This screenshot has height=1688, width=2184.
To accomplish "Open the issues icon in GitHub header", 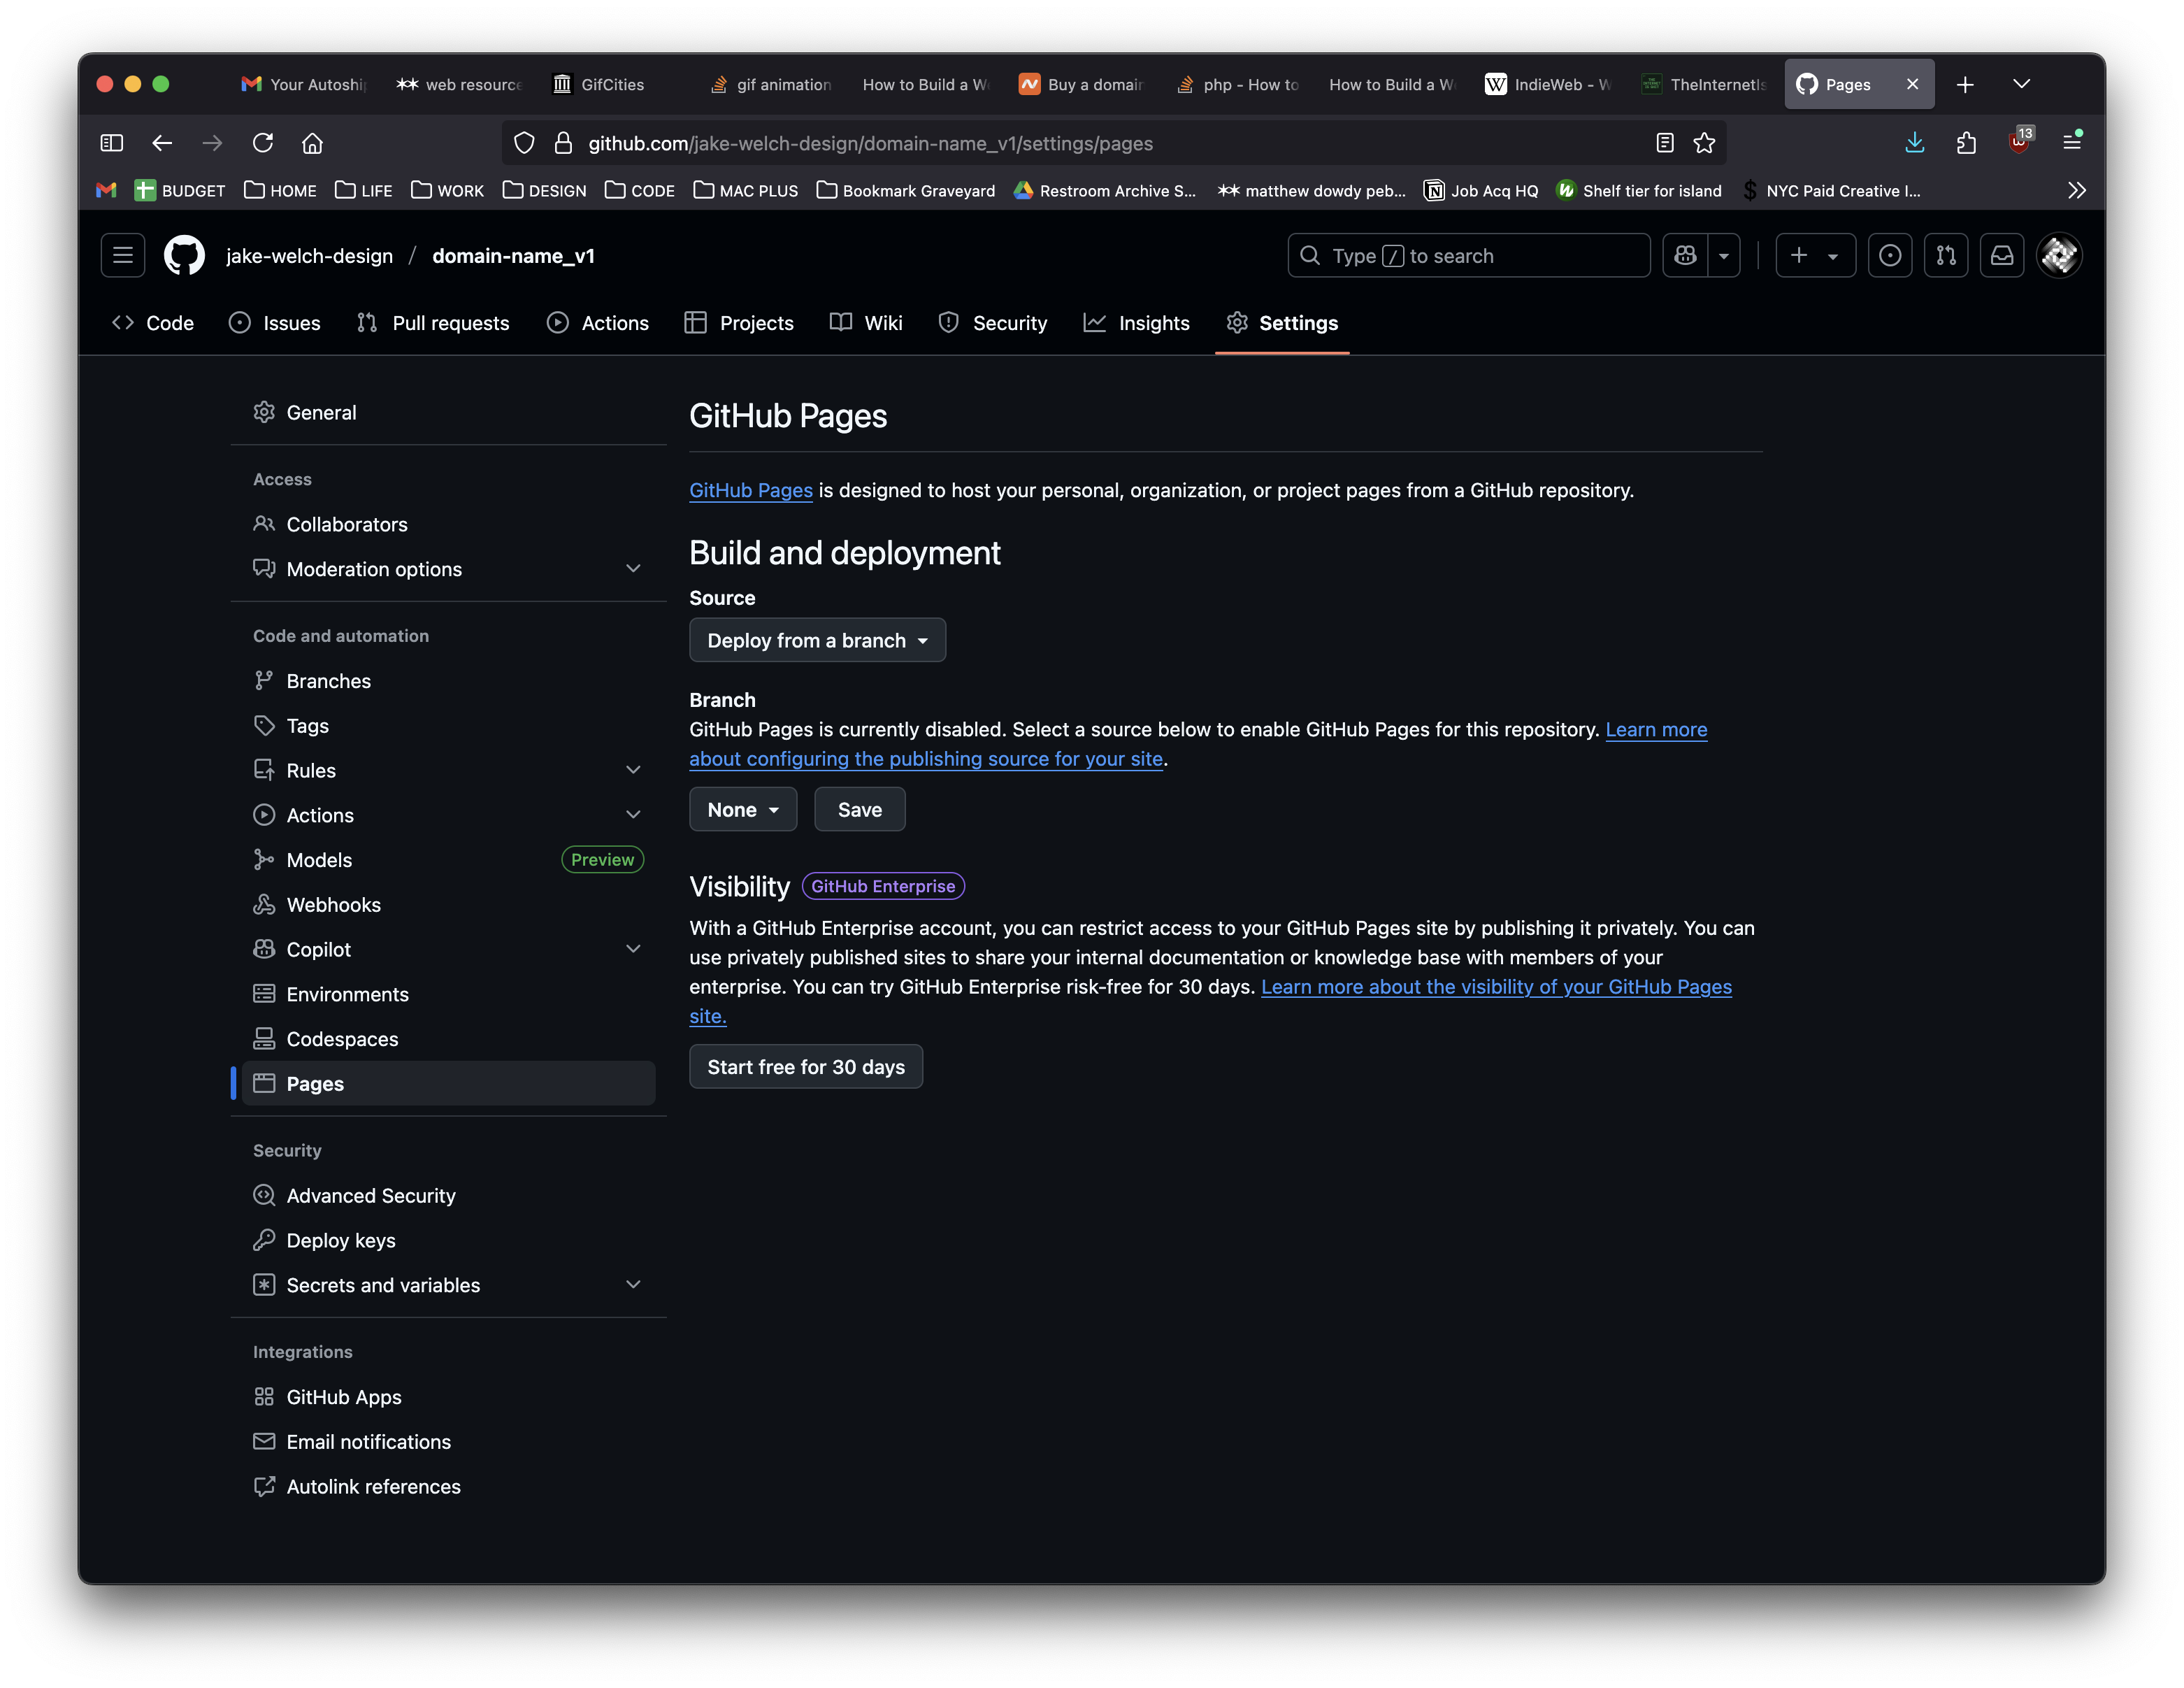I will tap(1890, 255).
